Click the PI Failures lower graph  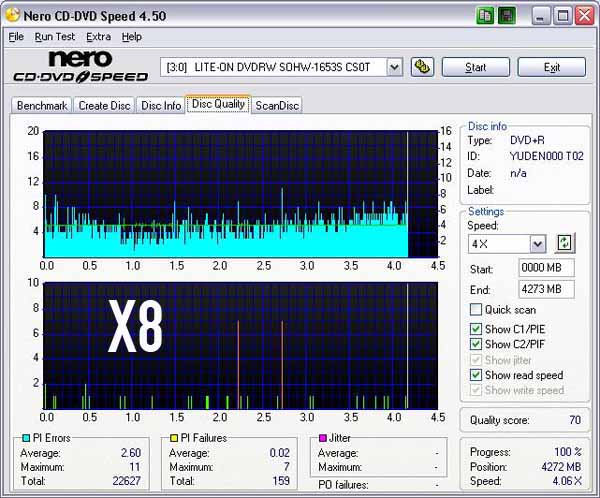tap(240, 346)
